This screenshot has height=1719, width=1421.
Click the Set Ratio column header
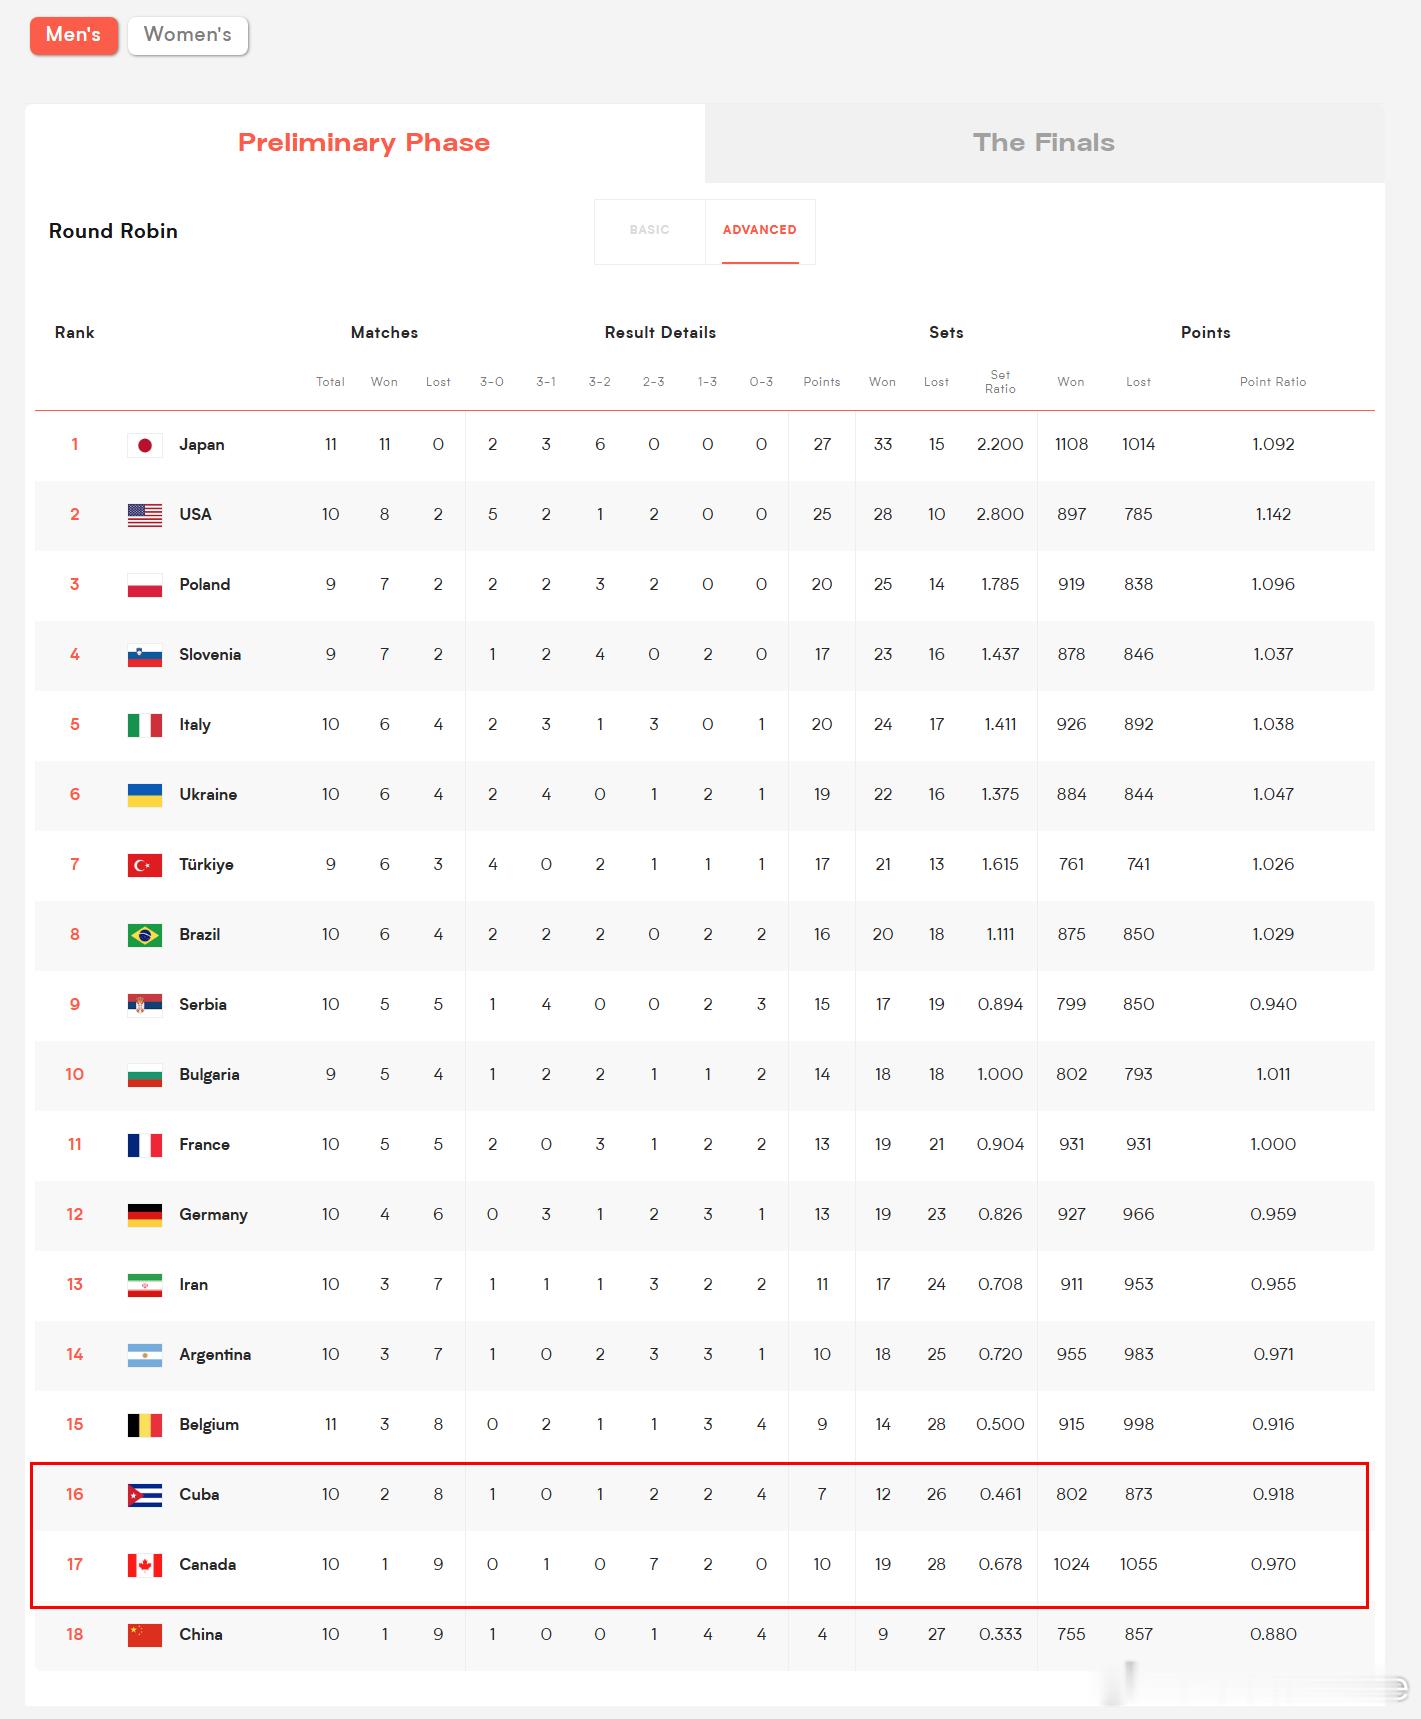click(x=1000, y=382)
